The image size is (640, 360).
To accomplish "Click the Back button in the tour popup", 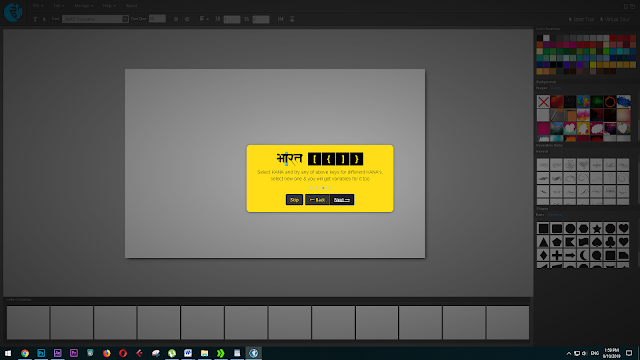I will (x=317, y=200).
